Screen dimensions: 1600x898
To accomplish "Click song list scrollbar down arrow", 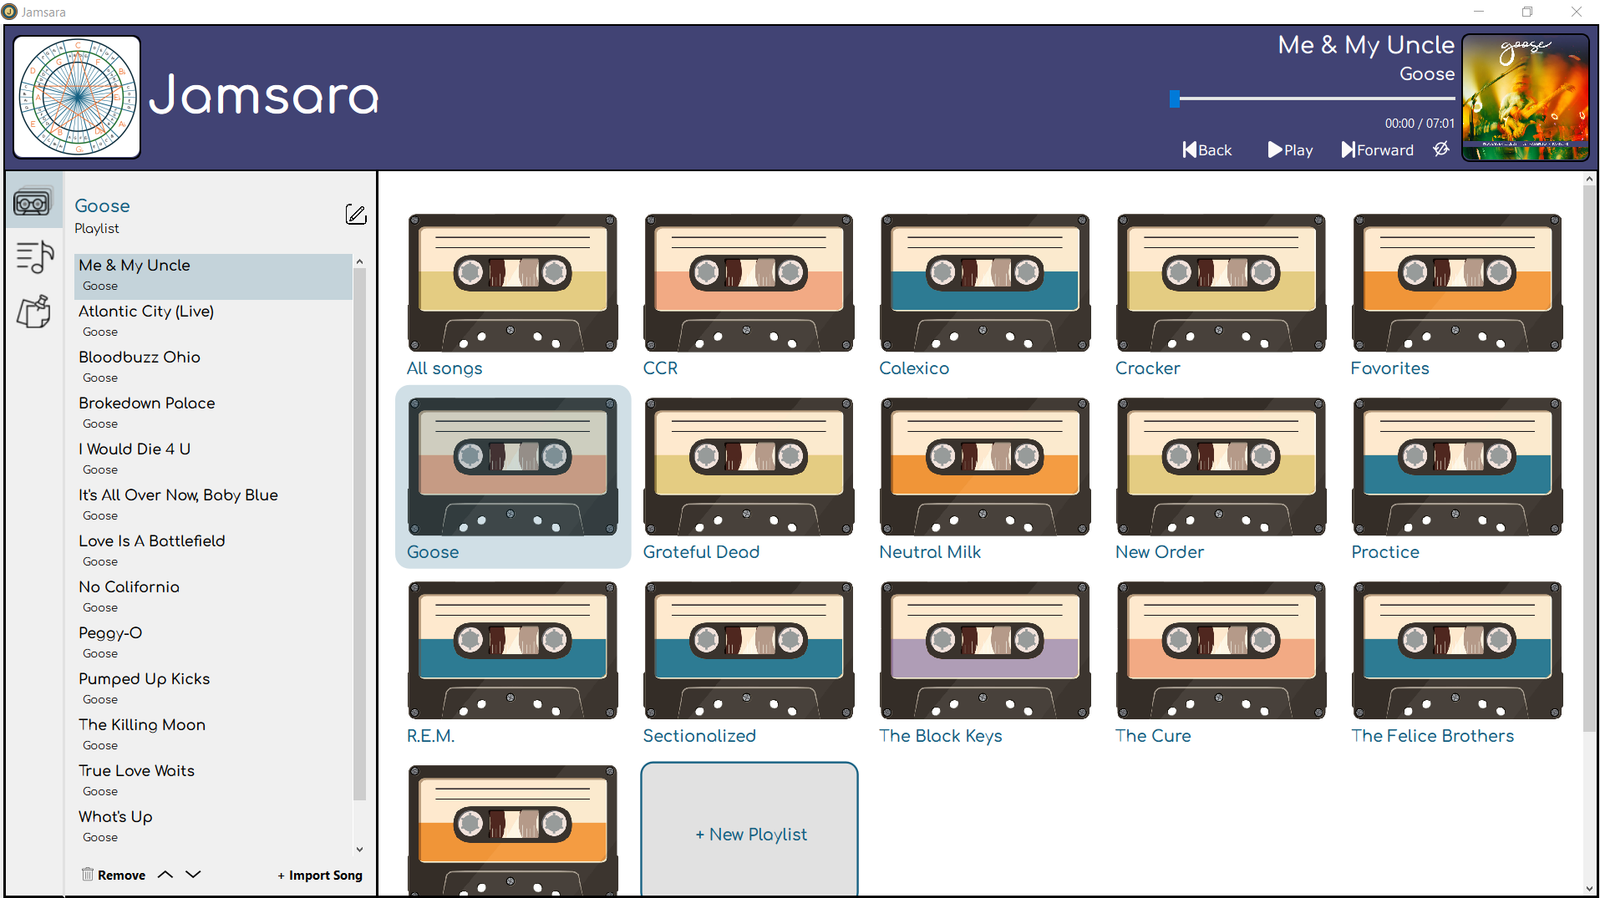I will (360, 849).
